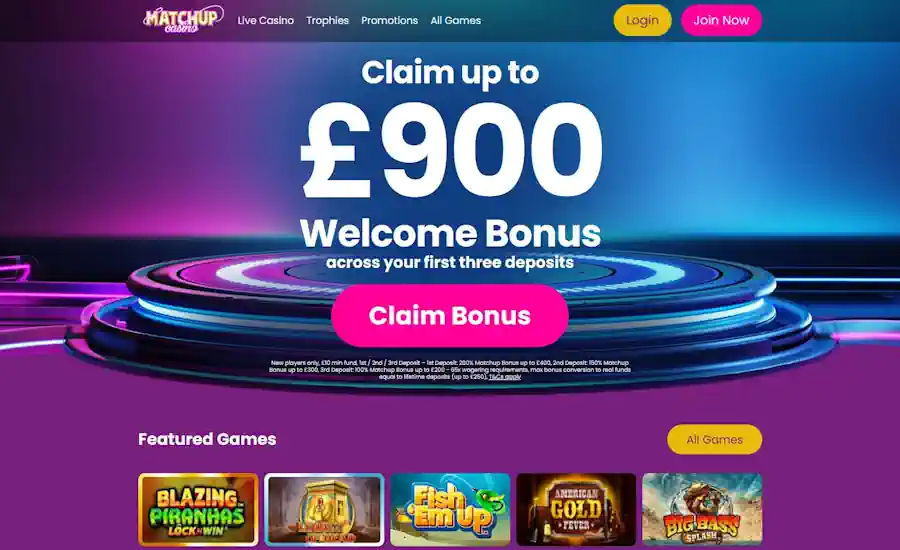The width and height of the screenshot is (900, 550).
Task: Click the Matchup Casino logo
Action: pos(183,20)
